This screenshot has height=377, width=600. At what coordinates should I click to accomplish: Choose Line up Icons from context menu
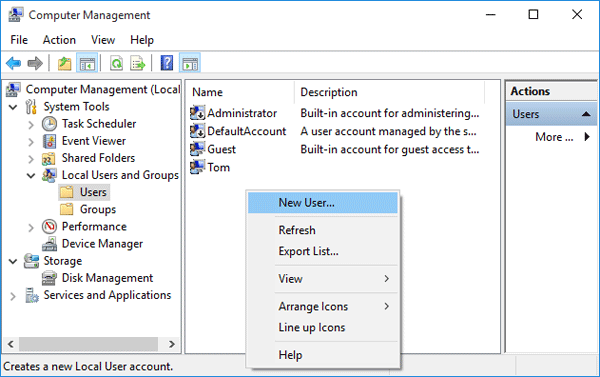click(323, 327)
